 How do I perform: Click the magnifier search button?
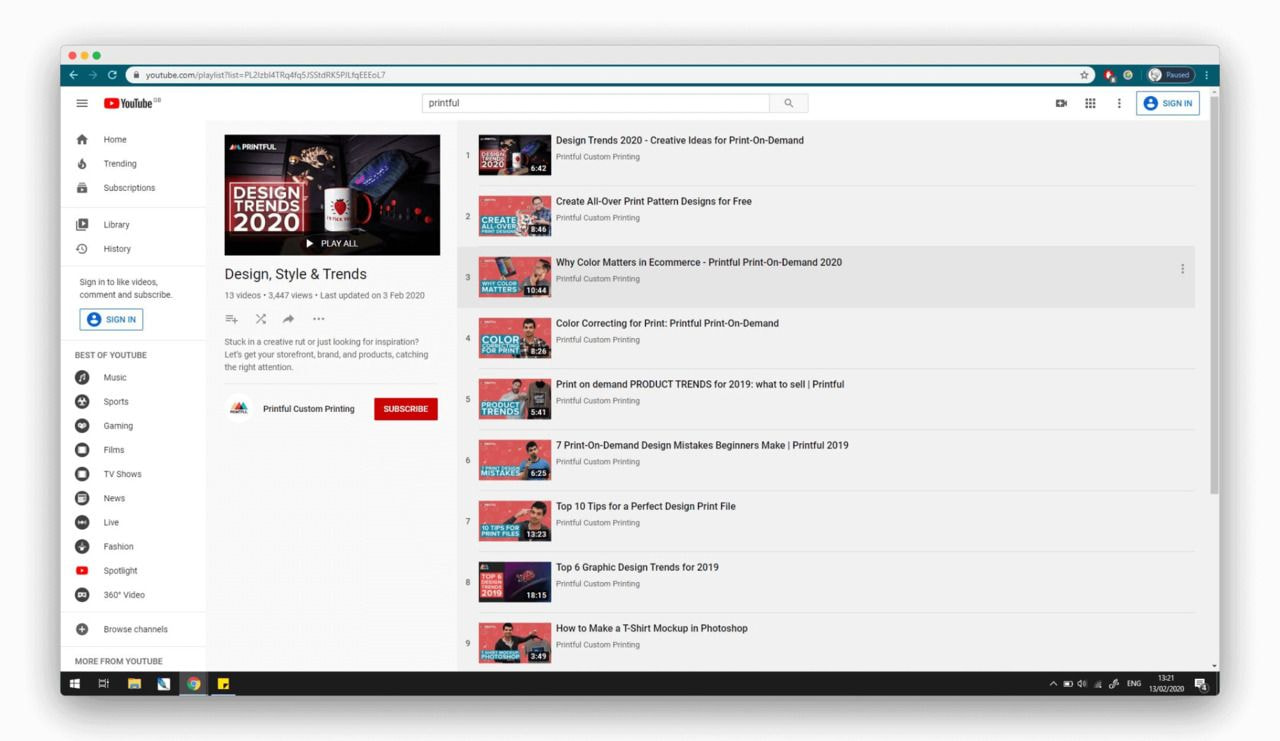pyautogui.click(x=788, y=103)
